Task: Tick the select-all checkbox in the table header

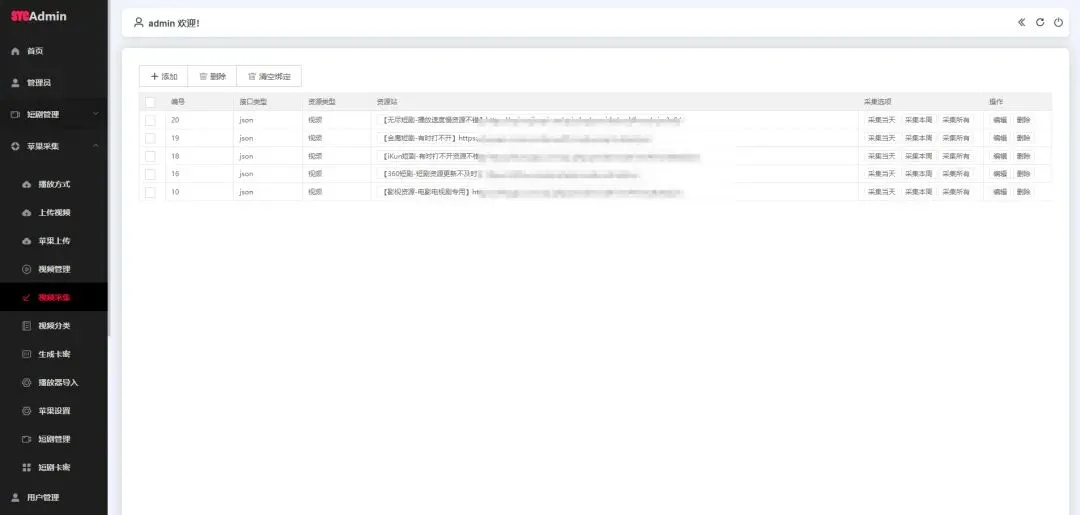Action: pos(150,102)
